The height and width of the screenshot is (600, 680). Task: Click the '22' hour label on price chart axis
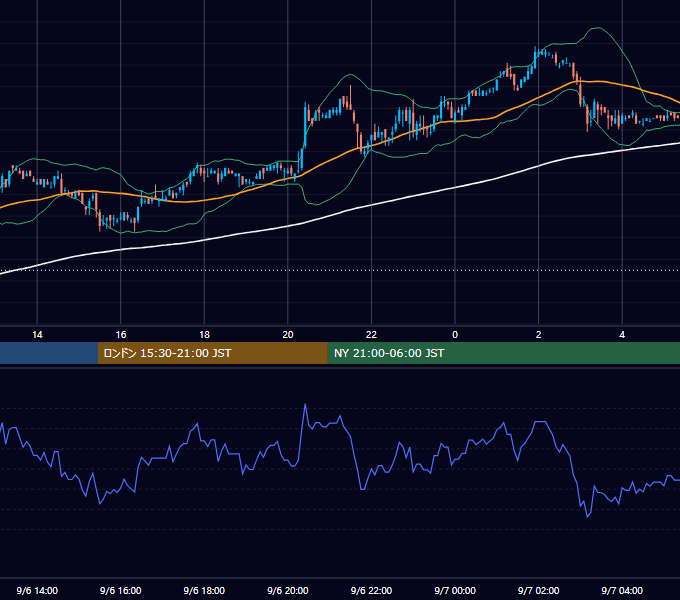click(371, 335)
